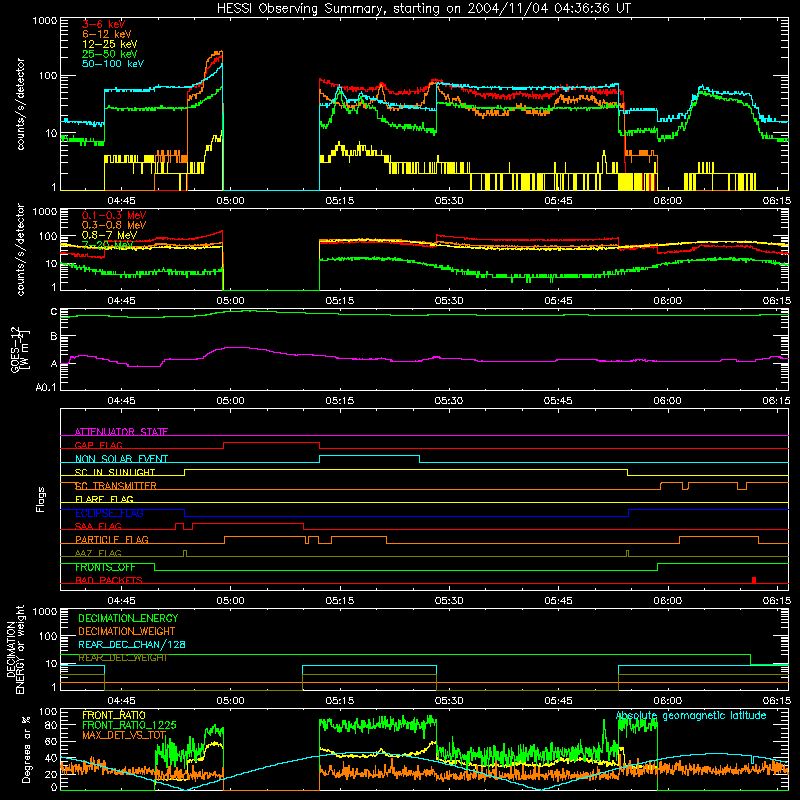
Task: Click the 05:45 tick under the GOES panel
Action: click(558, 401)
